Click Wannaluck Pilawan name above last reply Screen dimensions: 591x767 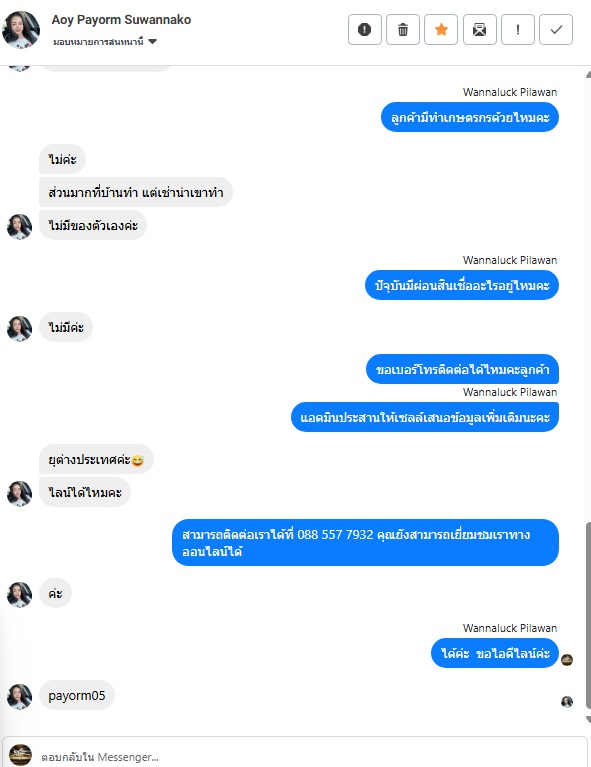point(510,628)
